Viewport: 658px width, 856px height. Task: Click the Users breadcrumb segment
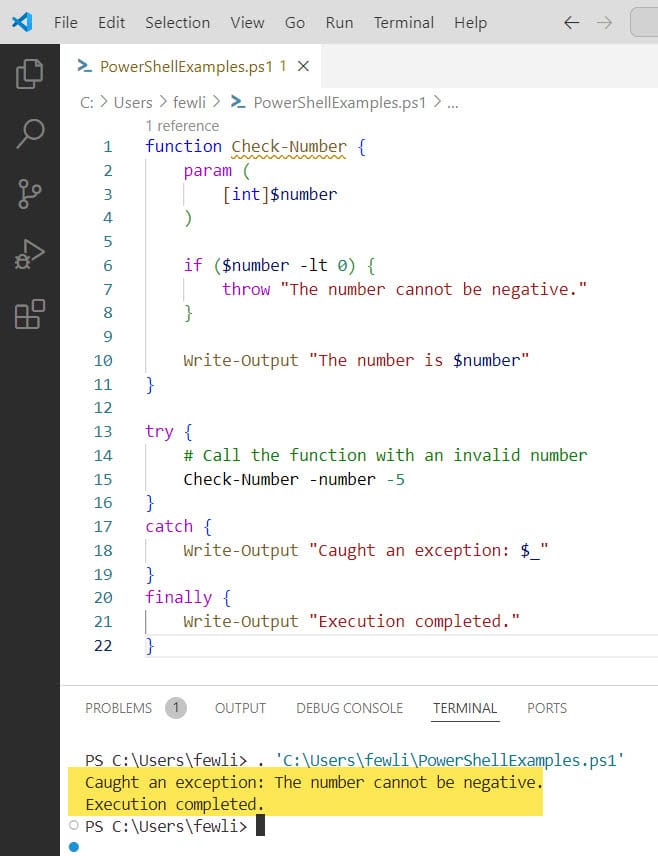(x=133, y=103)
